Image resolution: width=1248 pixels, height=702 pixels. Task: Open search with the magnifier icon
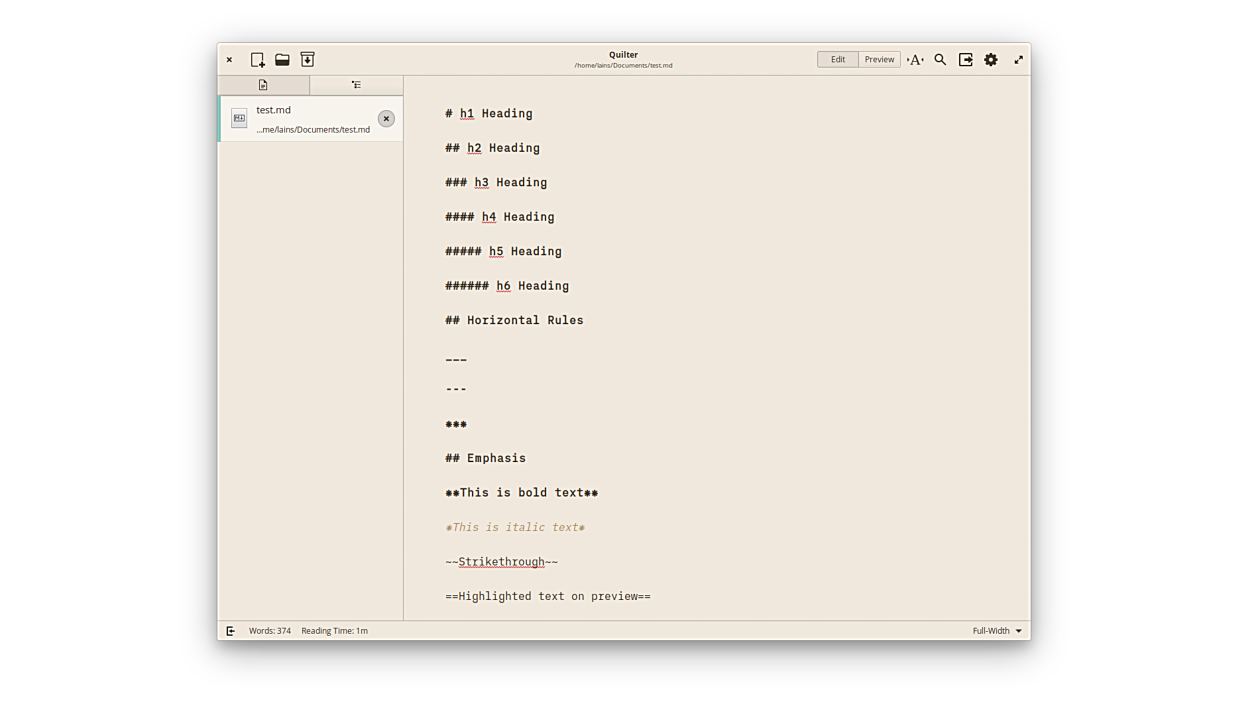[x=940, y=60]
